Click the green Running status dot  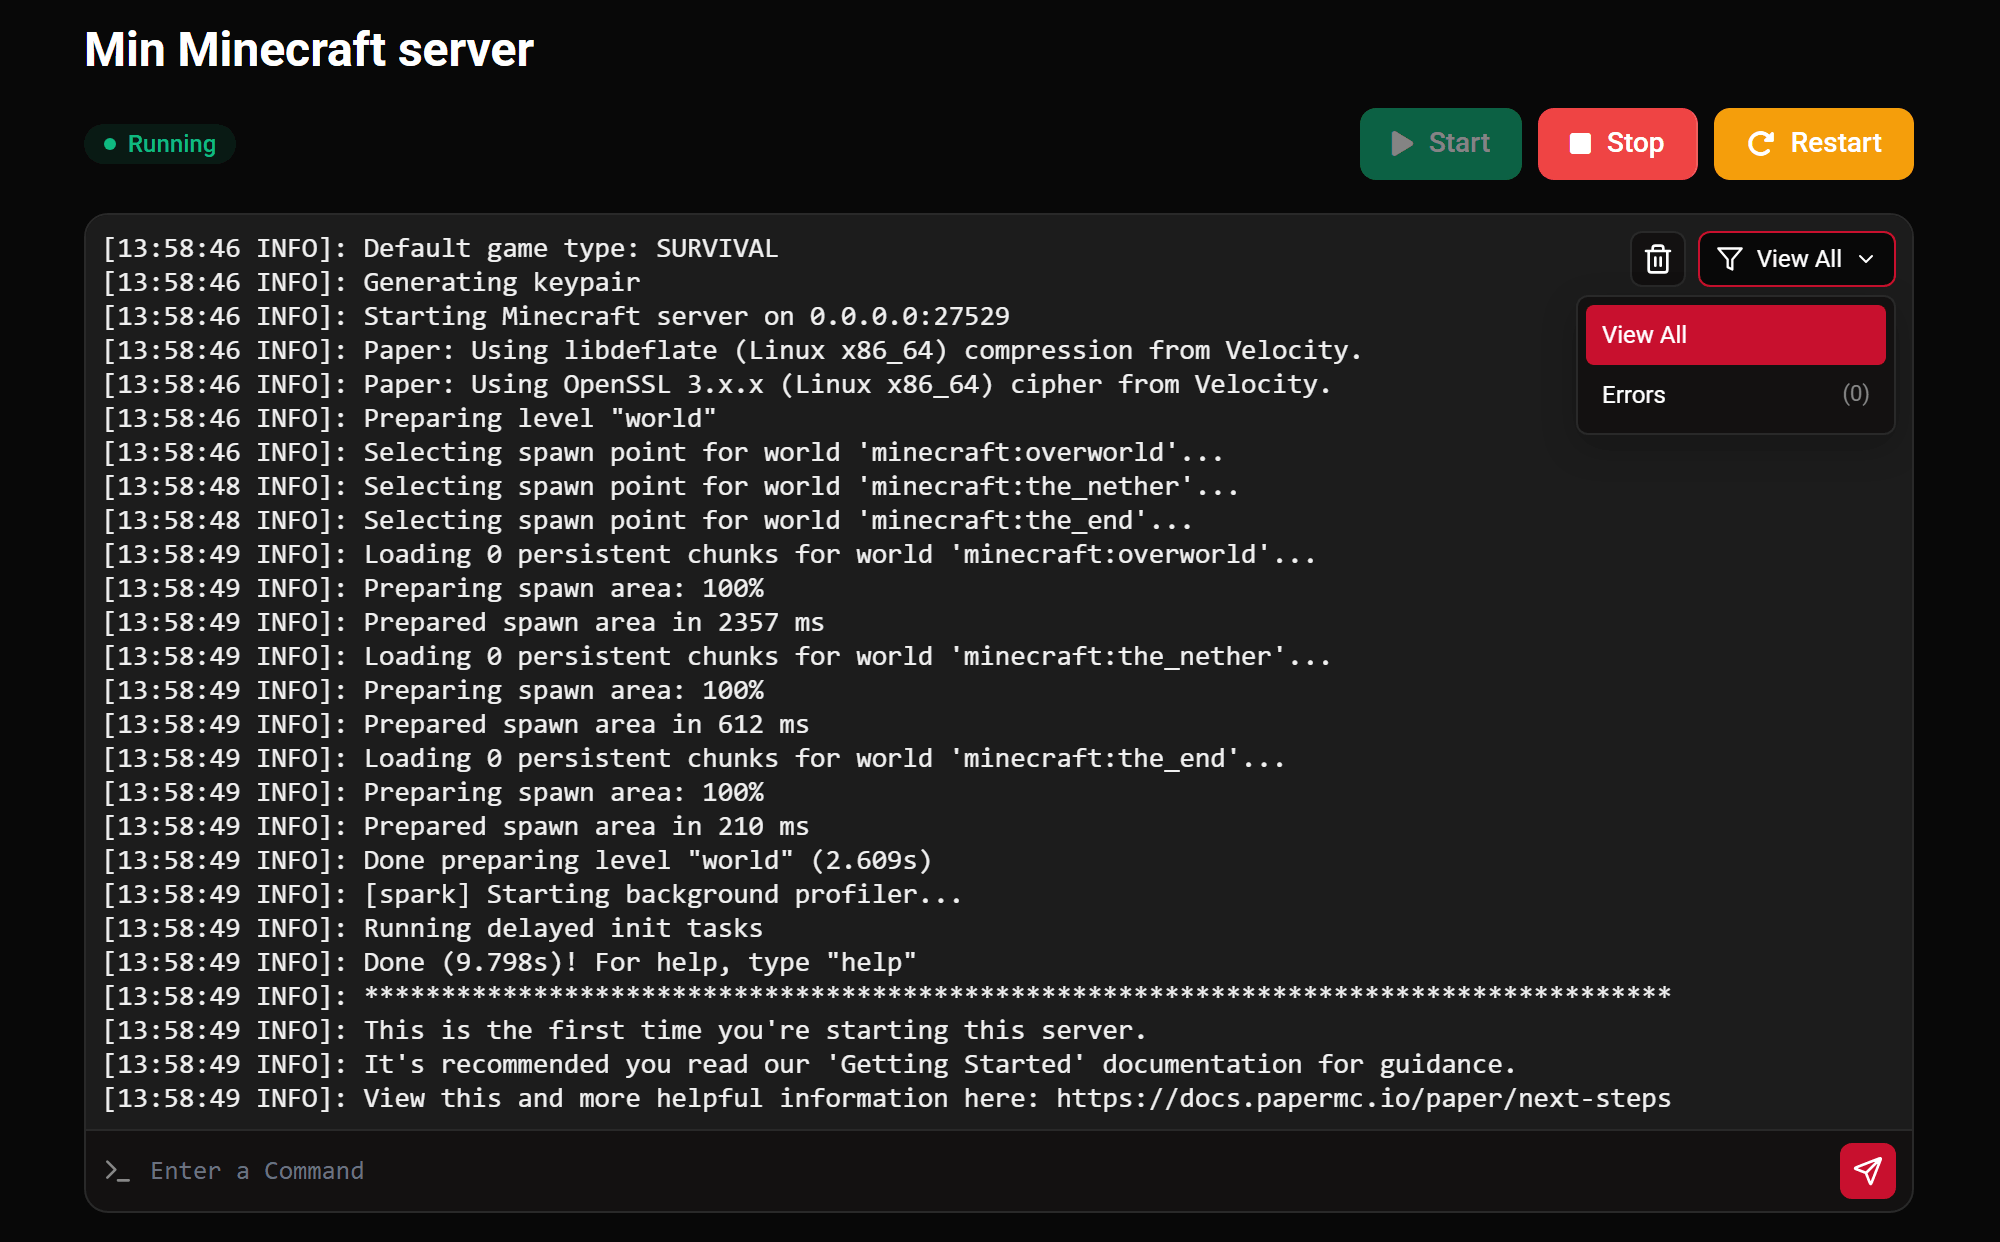pos(110,144)
